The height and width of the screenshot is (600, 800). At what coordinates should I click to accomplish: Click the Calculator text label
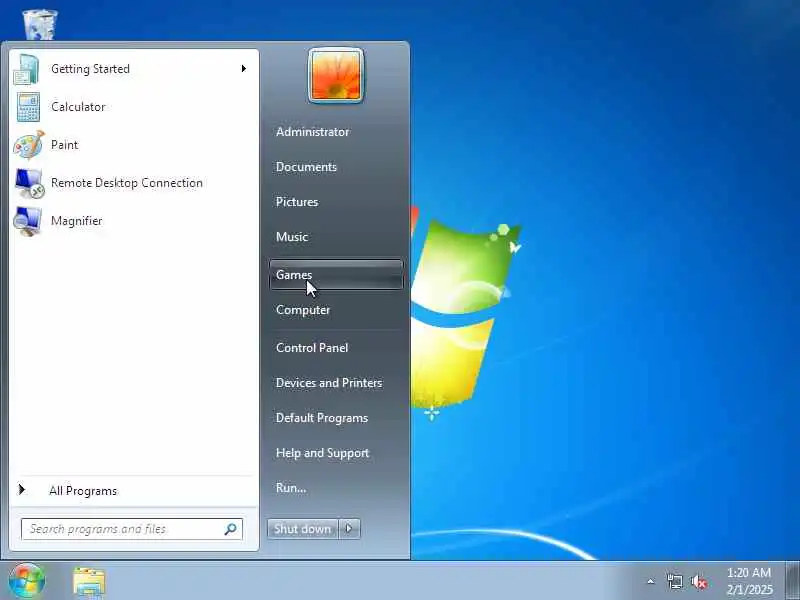[x=78, y=107]
